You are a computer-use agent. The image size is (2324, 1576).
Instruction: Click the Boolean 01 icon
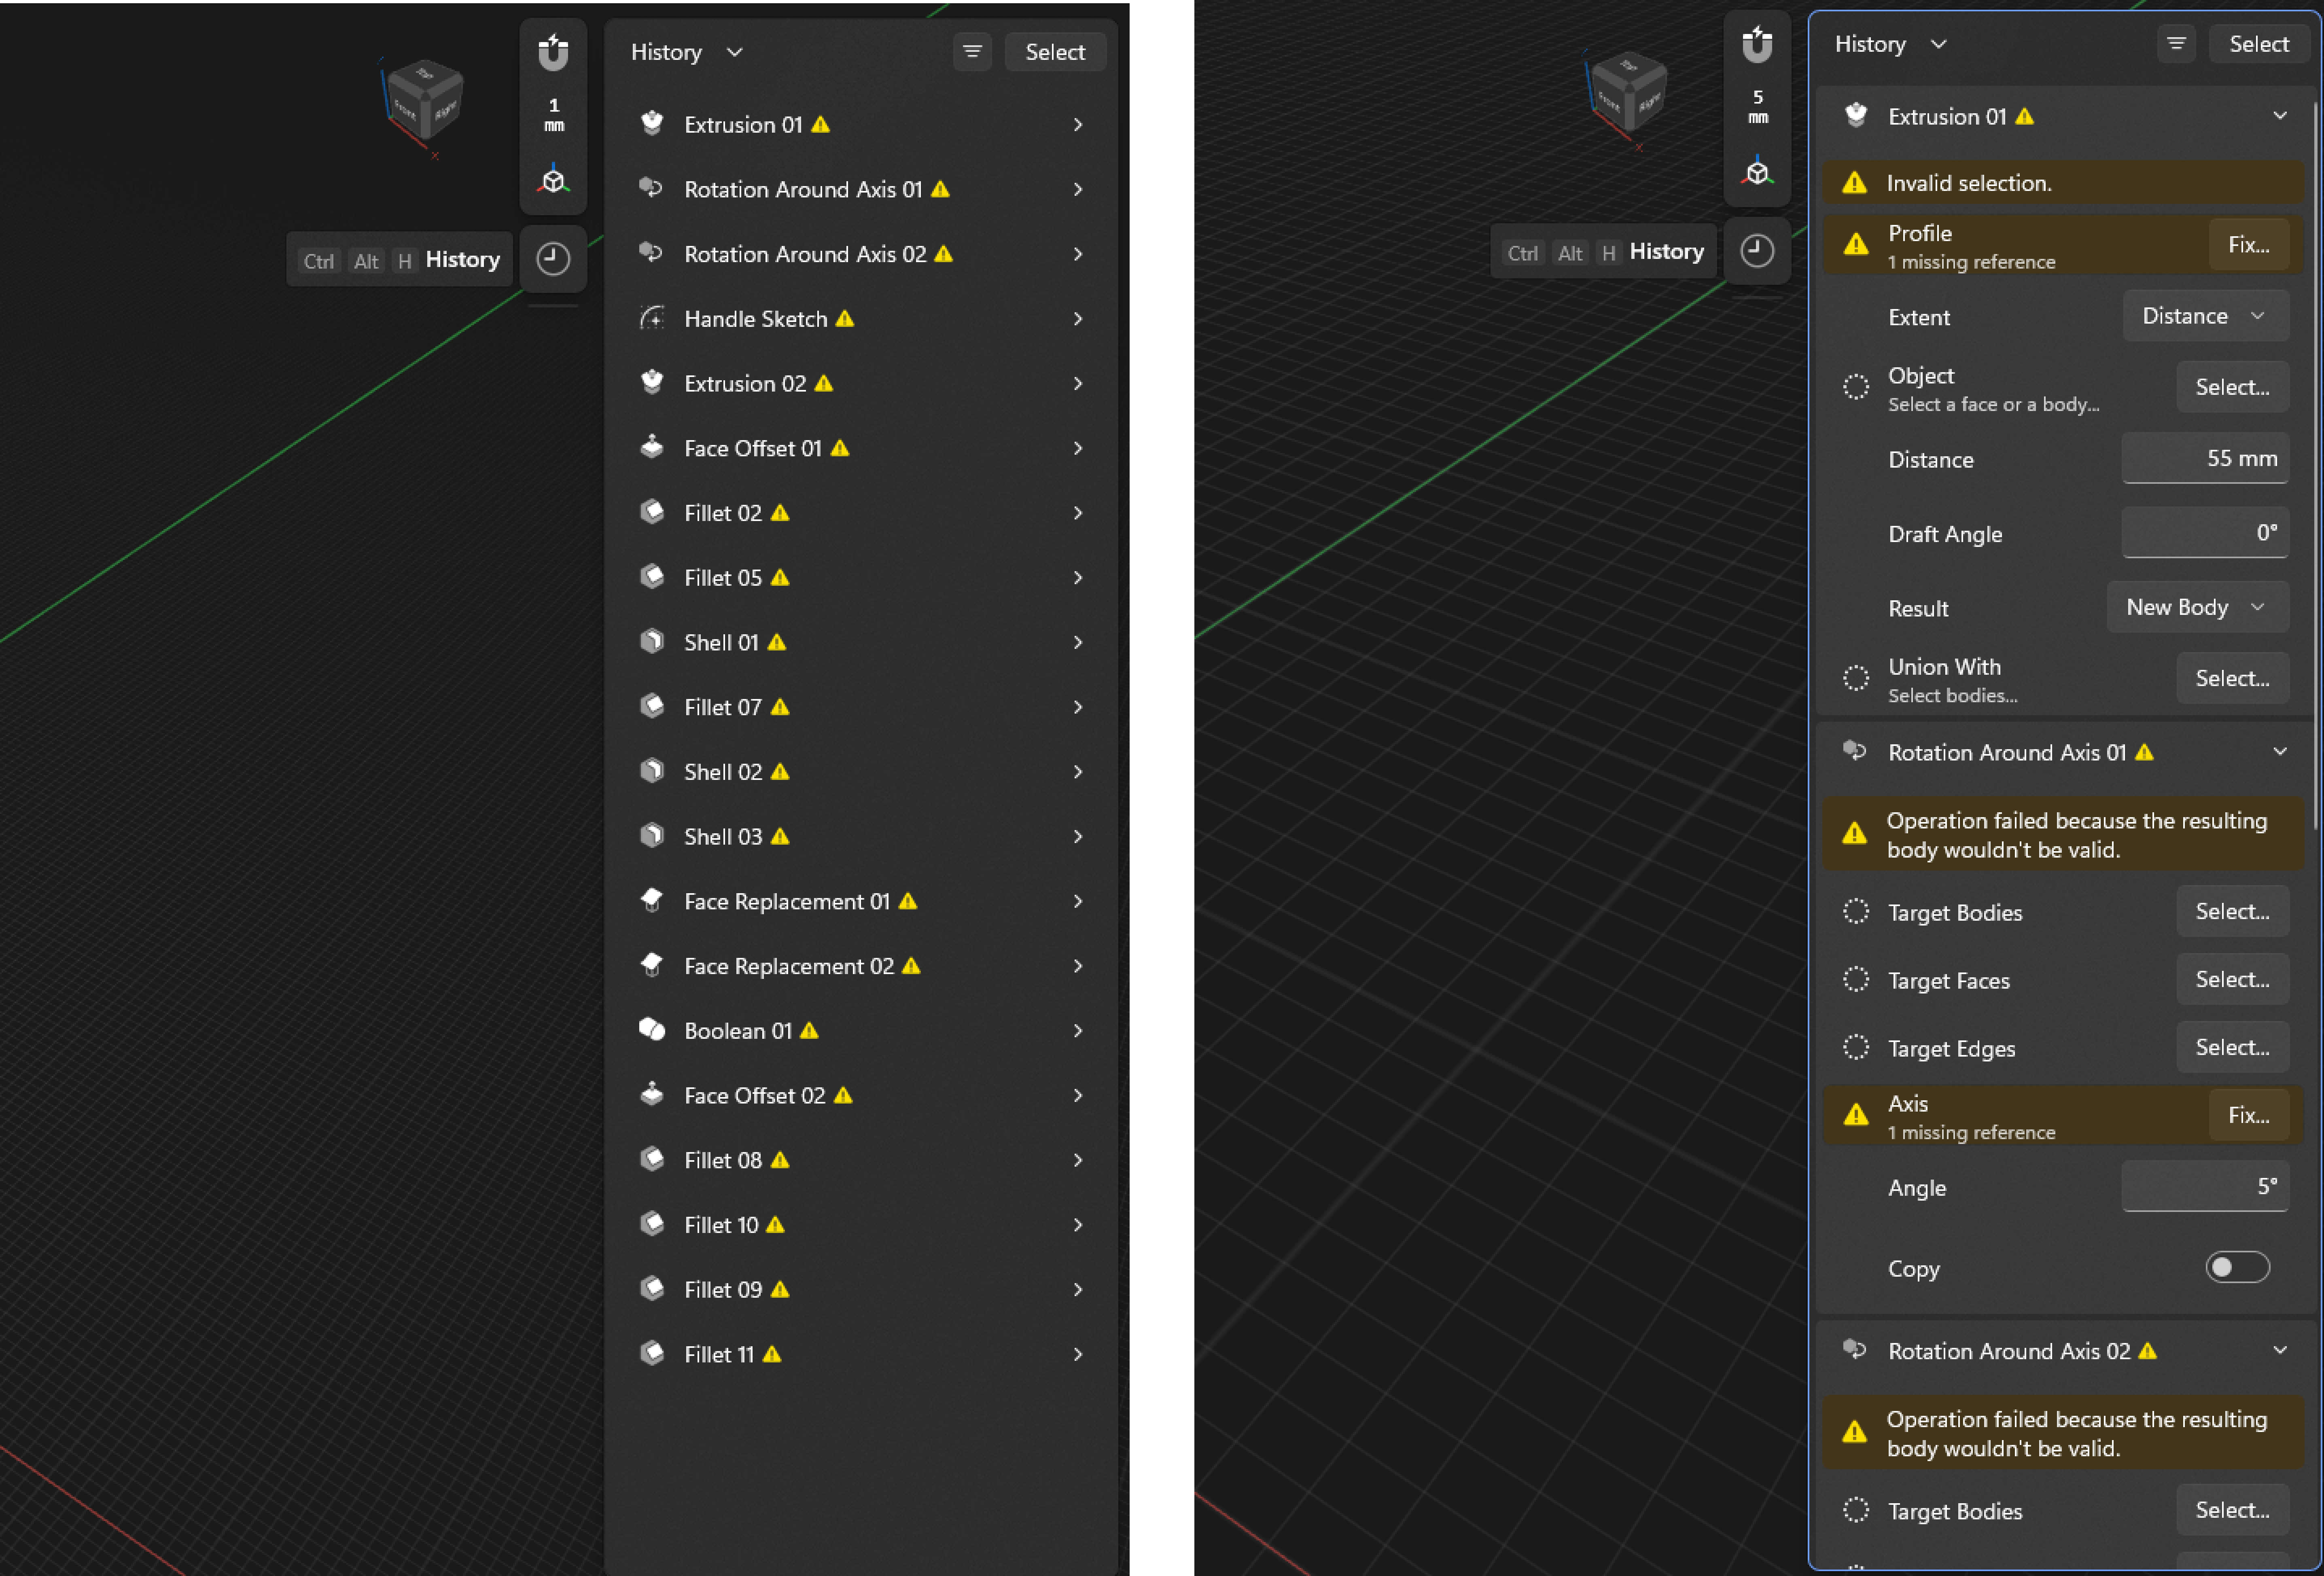coord(652,1030)
